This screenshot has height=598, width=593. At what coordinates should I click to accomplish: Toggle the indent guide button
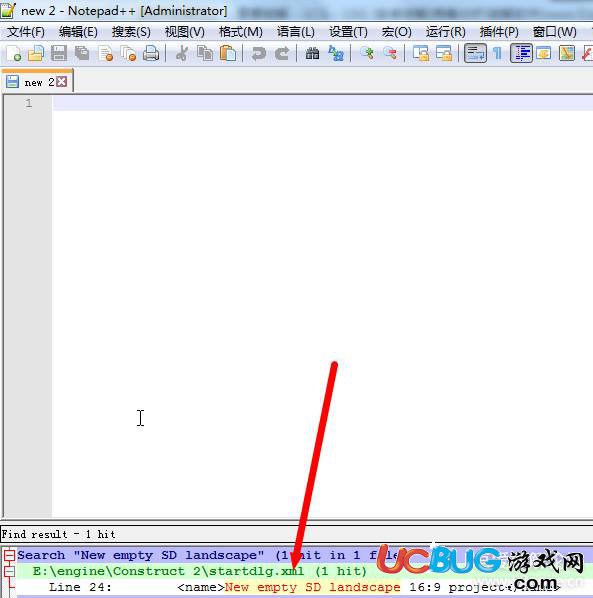(x=521, y=53)
